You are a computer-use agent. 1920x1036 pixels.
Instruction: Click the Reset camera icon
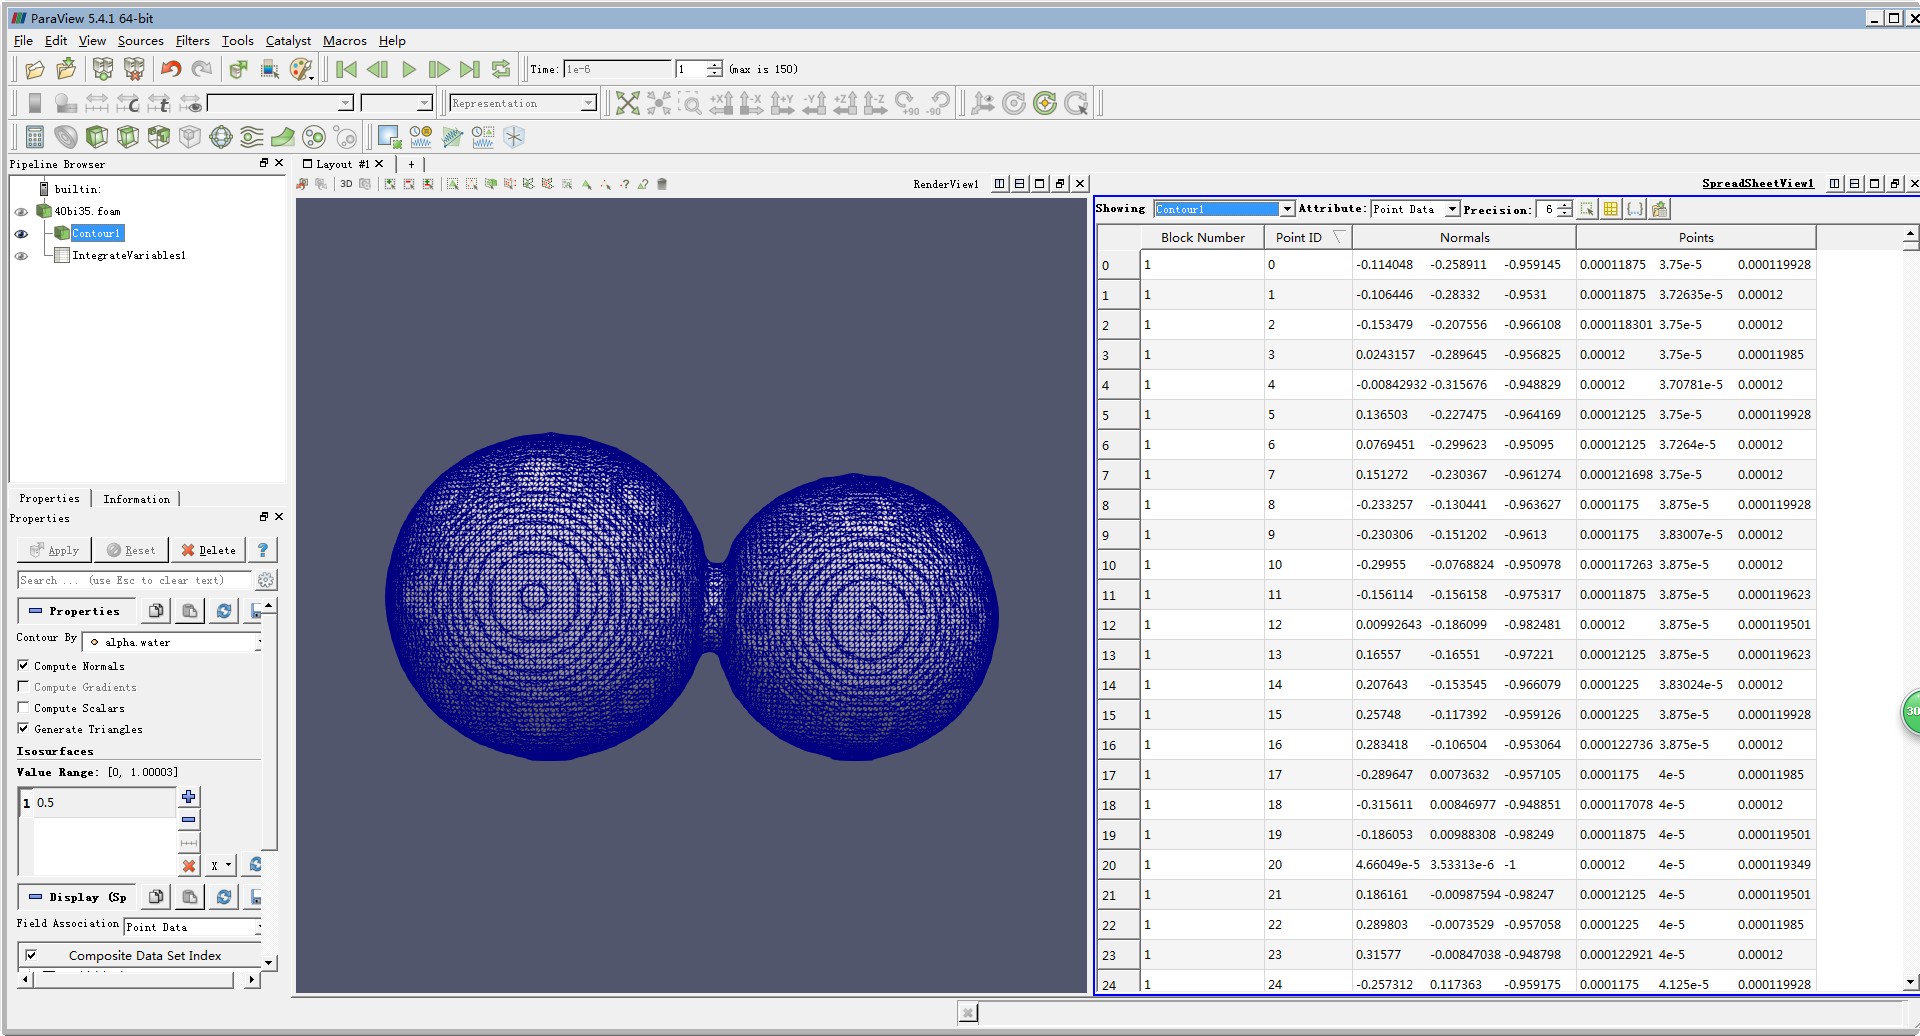coord(627,103)
